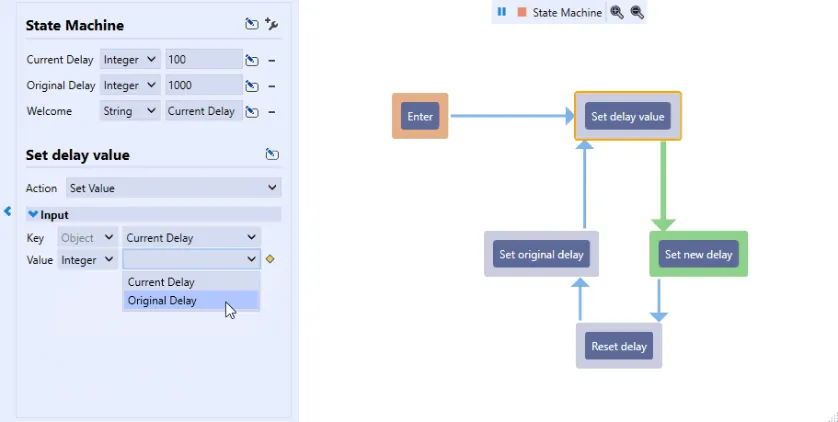838x422 pixels.
Task: Click the green transition arrow to Set new delay
Action: point(663,186)
